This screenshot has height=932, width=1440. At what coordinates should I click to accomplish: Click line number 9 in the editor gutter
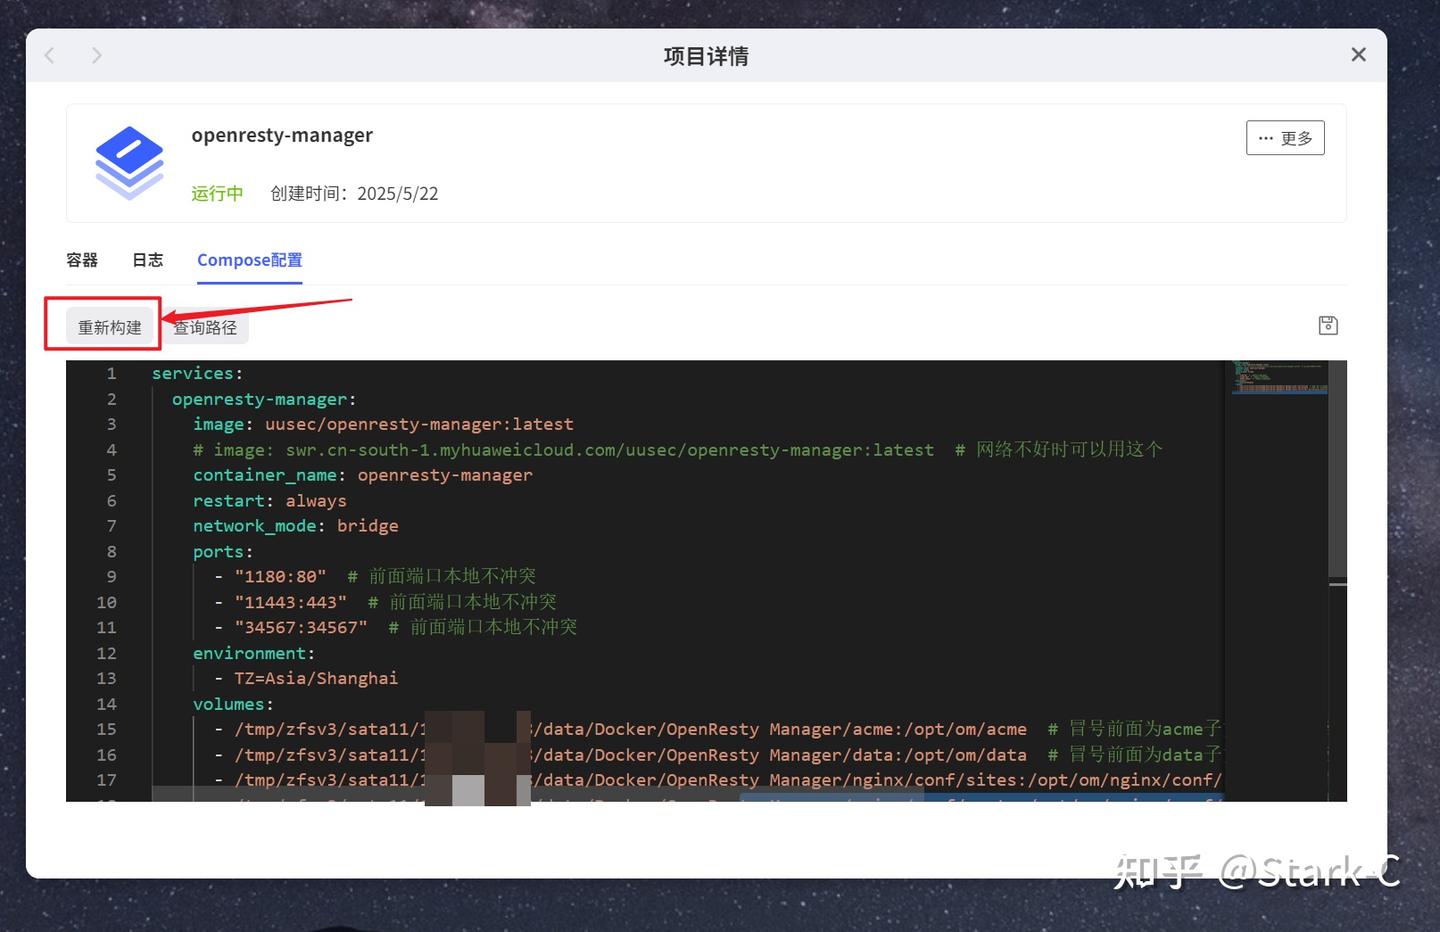tap(111, 576)
